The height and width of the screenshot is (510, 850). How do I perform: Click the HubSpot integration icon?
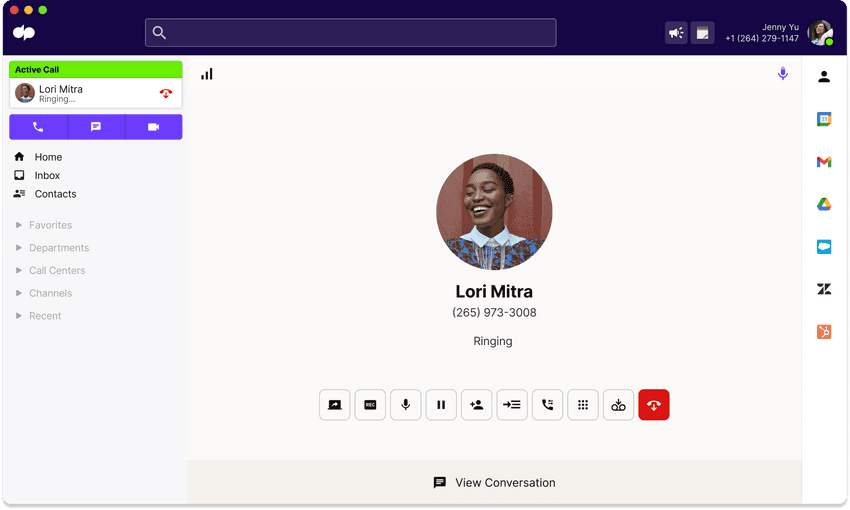[x=824, y=332]
